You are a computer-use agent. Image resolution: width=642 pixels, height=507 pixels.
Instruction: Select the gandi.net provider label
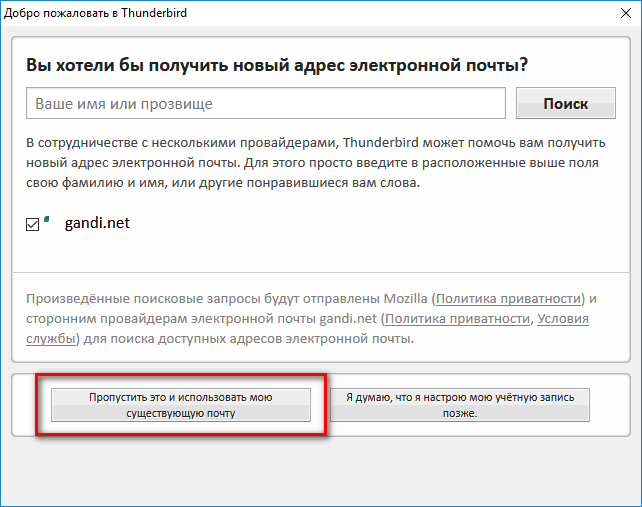pyautogui.click(x=97, y=223)
